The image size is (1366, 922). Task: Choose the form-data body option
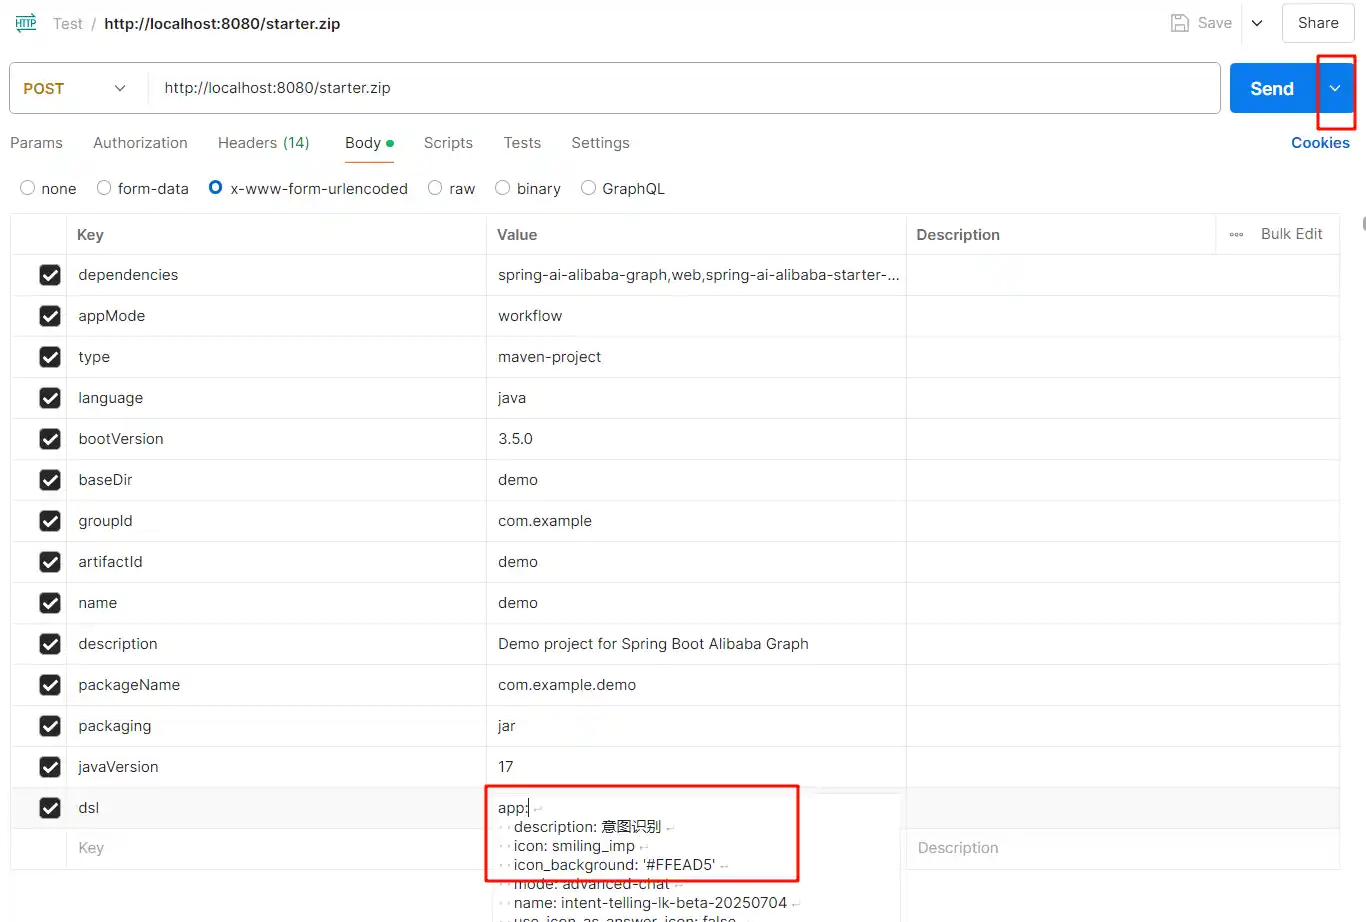[104, 188]
